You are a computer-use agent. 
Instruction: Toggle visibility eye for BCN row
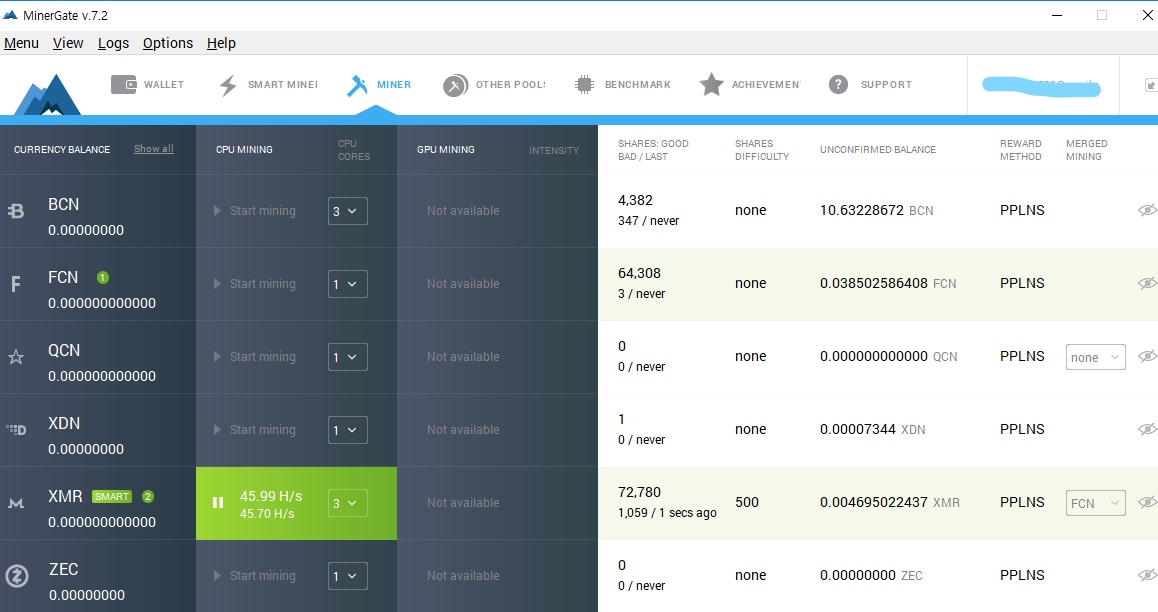(x=1147, y=210)
